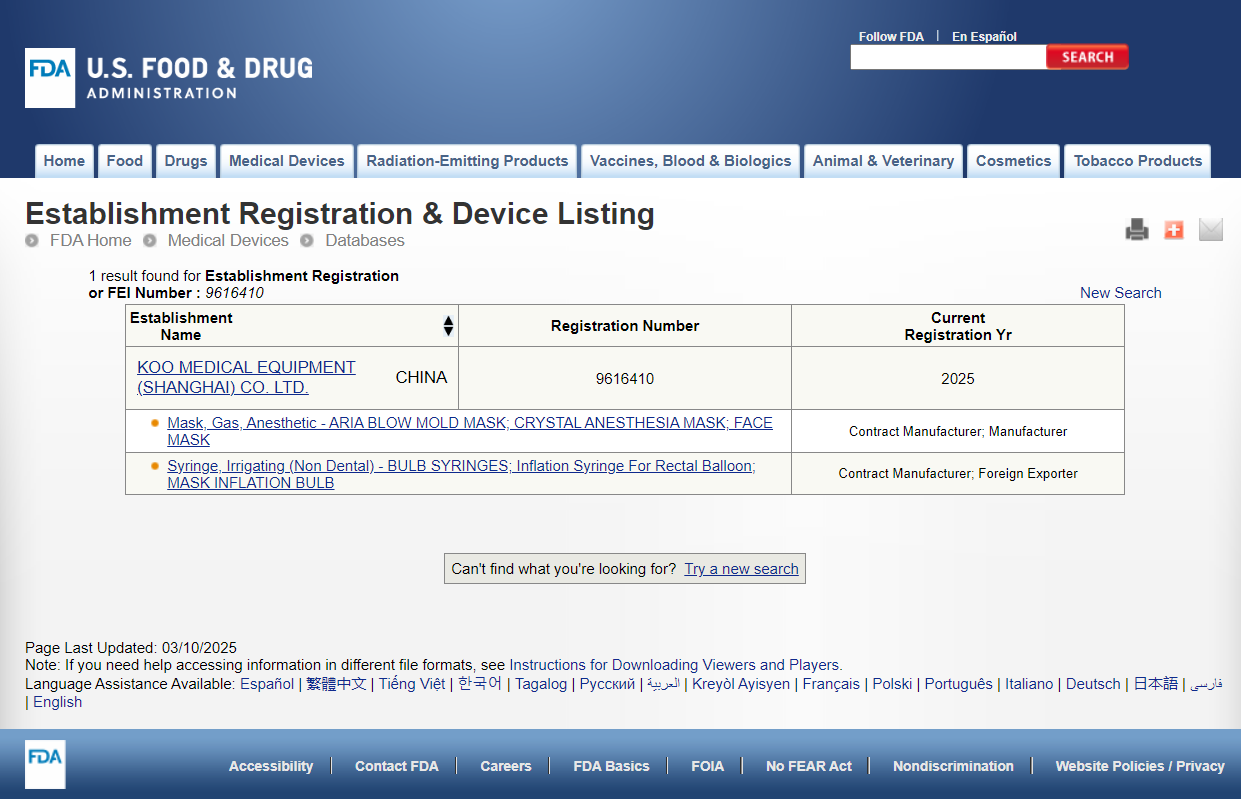This screenshot has width=1241, height=799.
Task: Open the Medical Devices tab
Action: (x=286, y=161)
